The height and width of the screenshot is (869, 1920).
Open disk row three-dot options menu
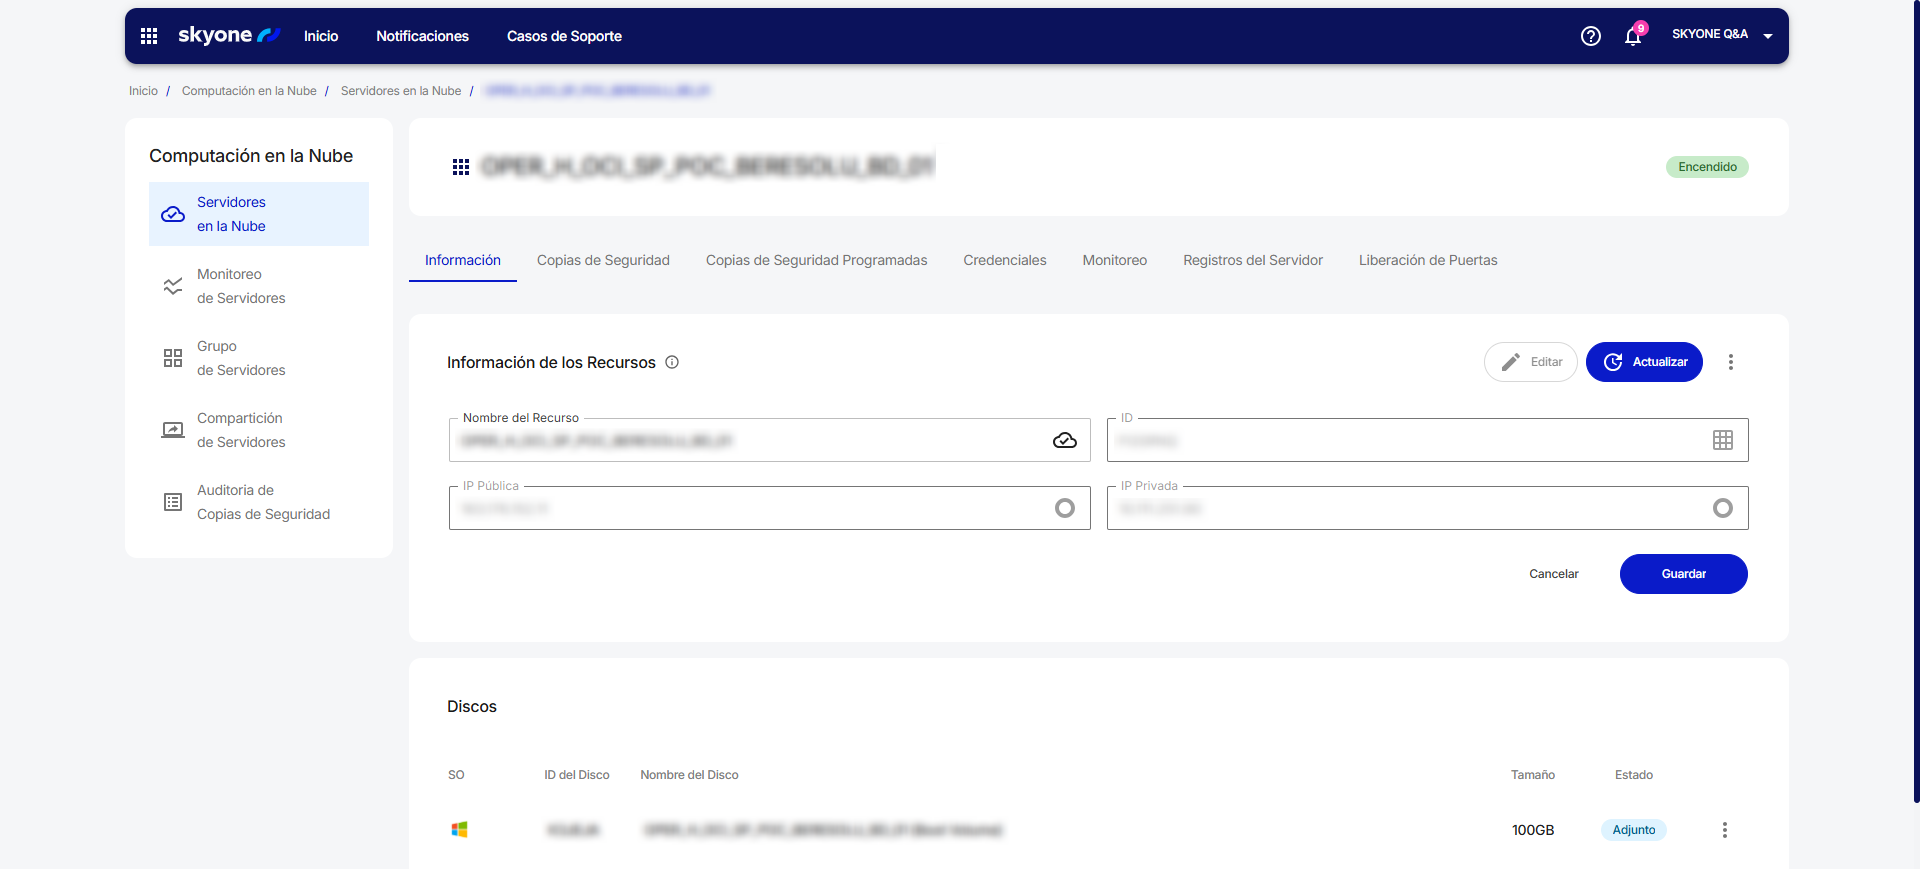click(1724, 830)
